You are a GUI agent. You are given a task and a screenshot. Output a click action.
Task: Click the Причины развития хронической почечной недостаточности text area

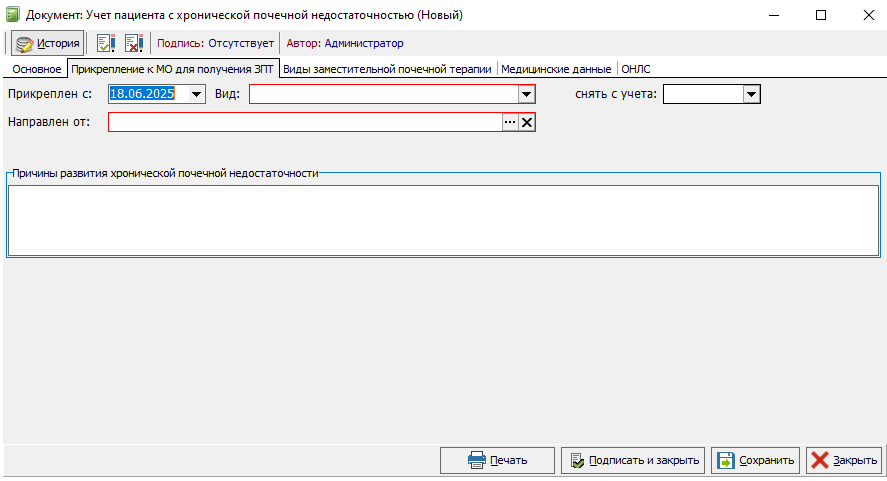click(444, 221)
